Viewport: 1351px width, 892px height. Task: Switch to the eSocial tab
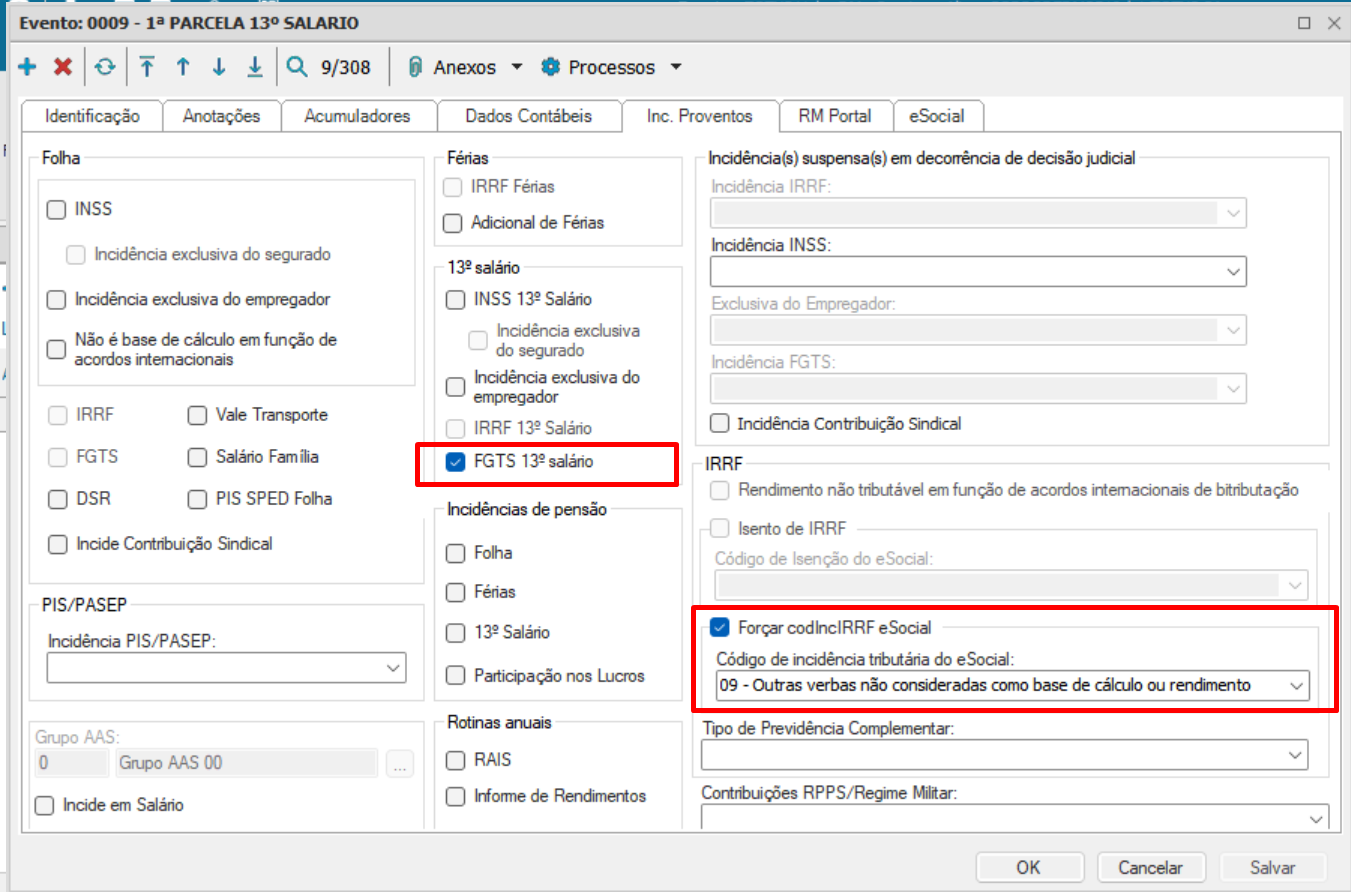point(937,116)
